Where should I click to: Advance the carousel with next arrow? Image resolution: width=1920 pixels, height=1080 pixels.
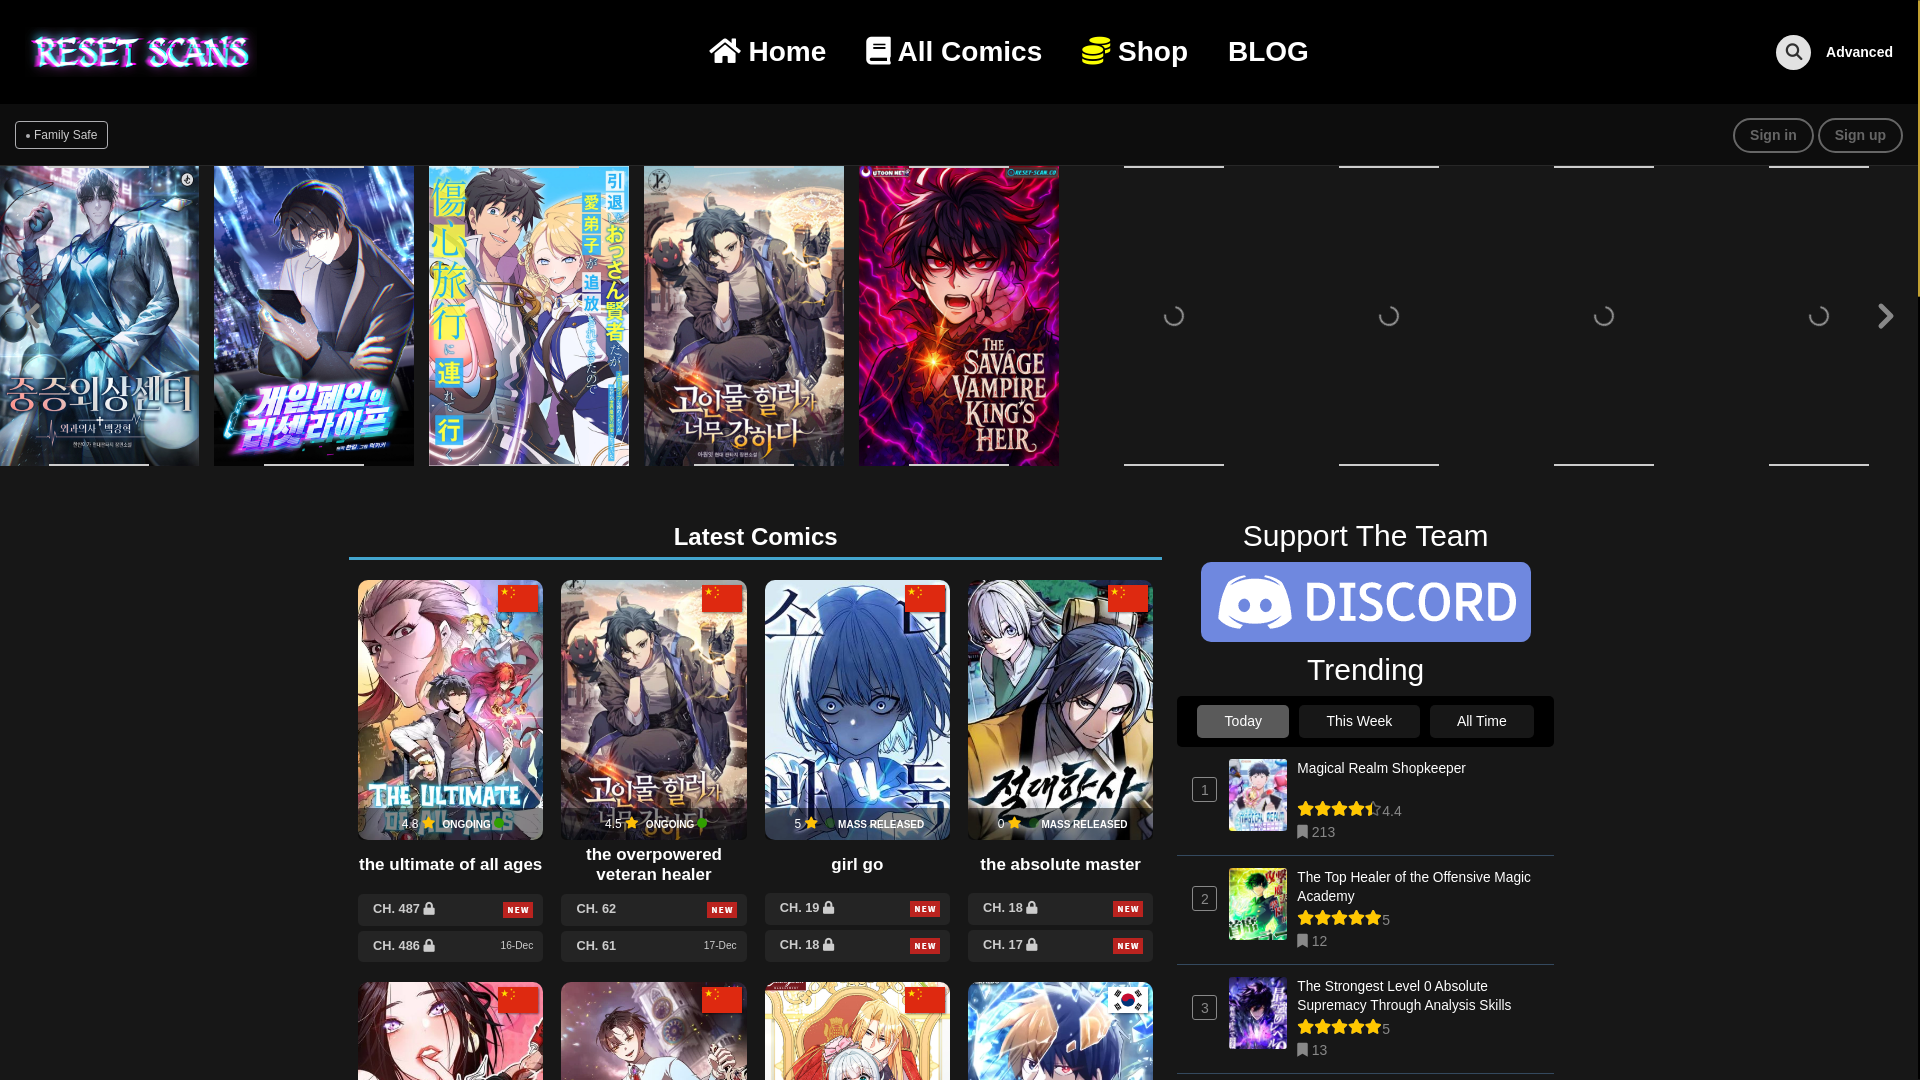tap(1885, 316)
